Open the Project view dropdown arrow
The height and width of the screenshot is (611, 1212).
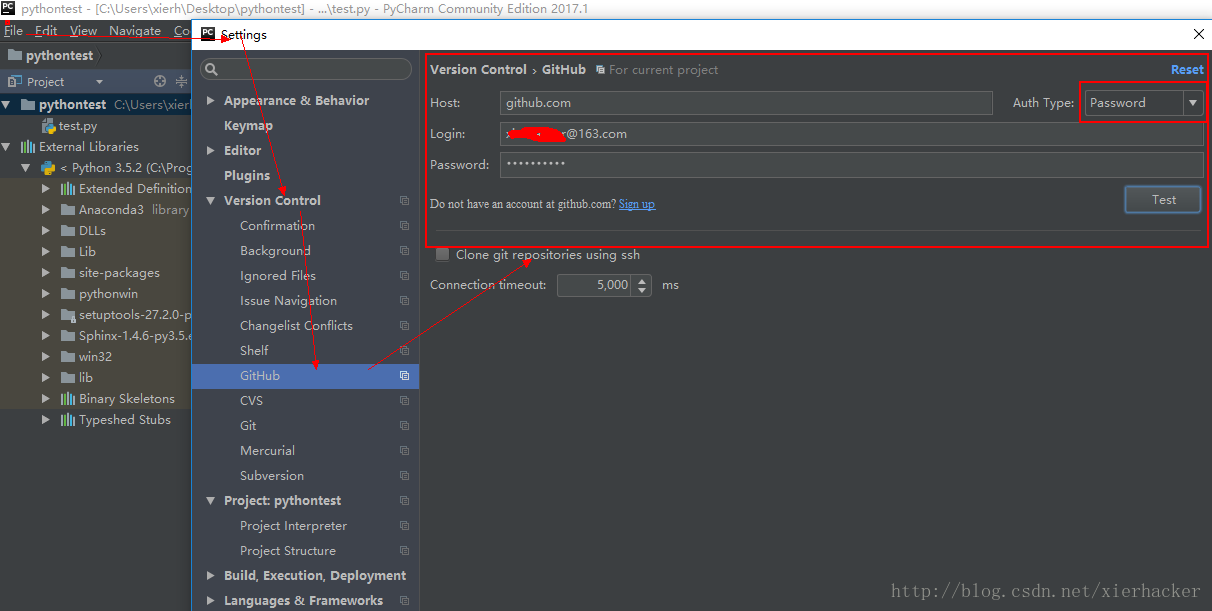99,82
